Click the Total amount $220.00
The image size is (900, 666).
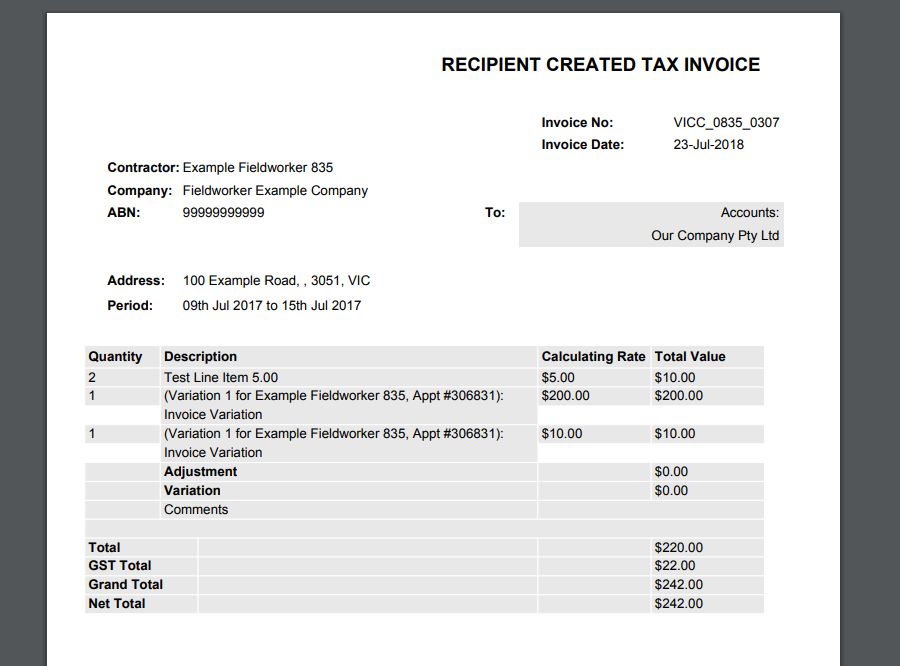click(x=678, y=547)
